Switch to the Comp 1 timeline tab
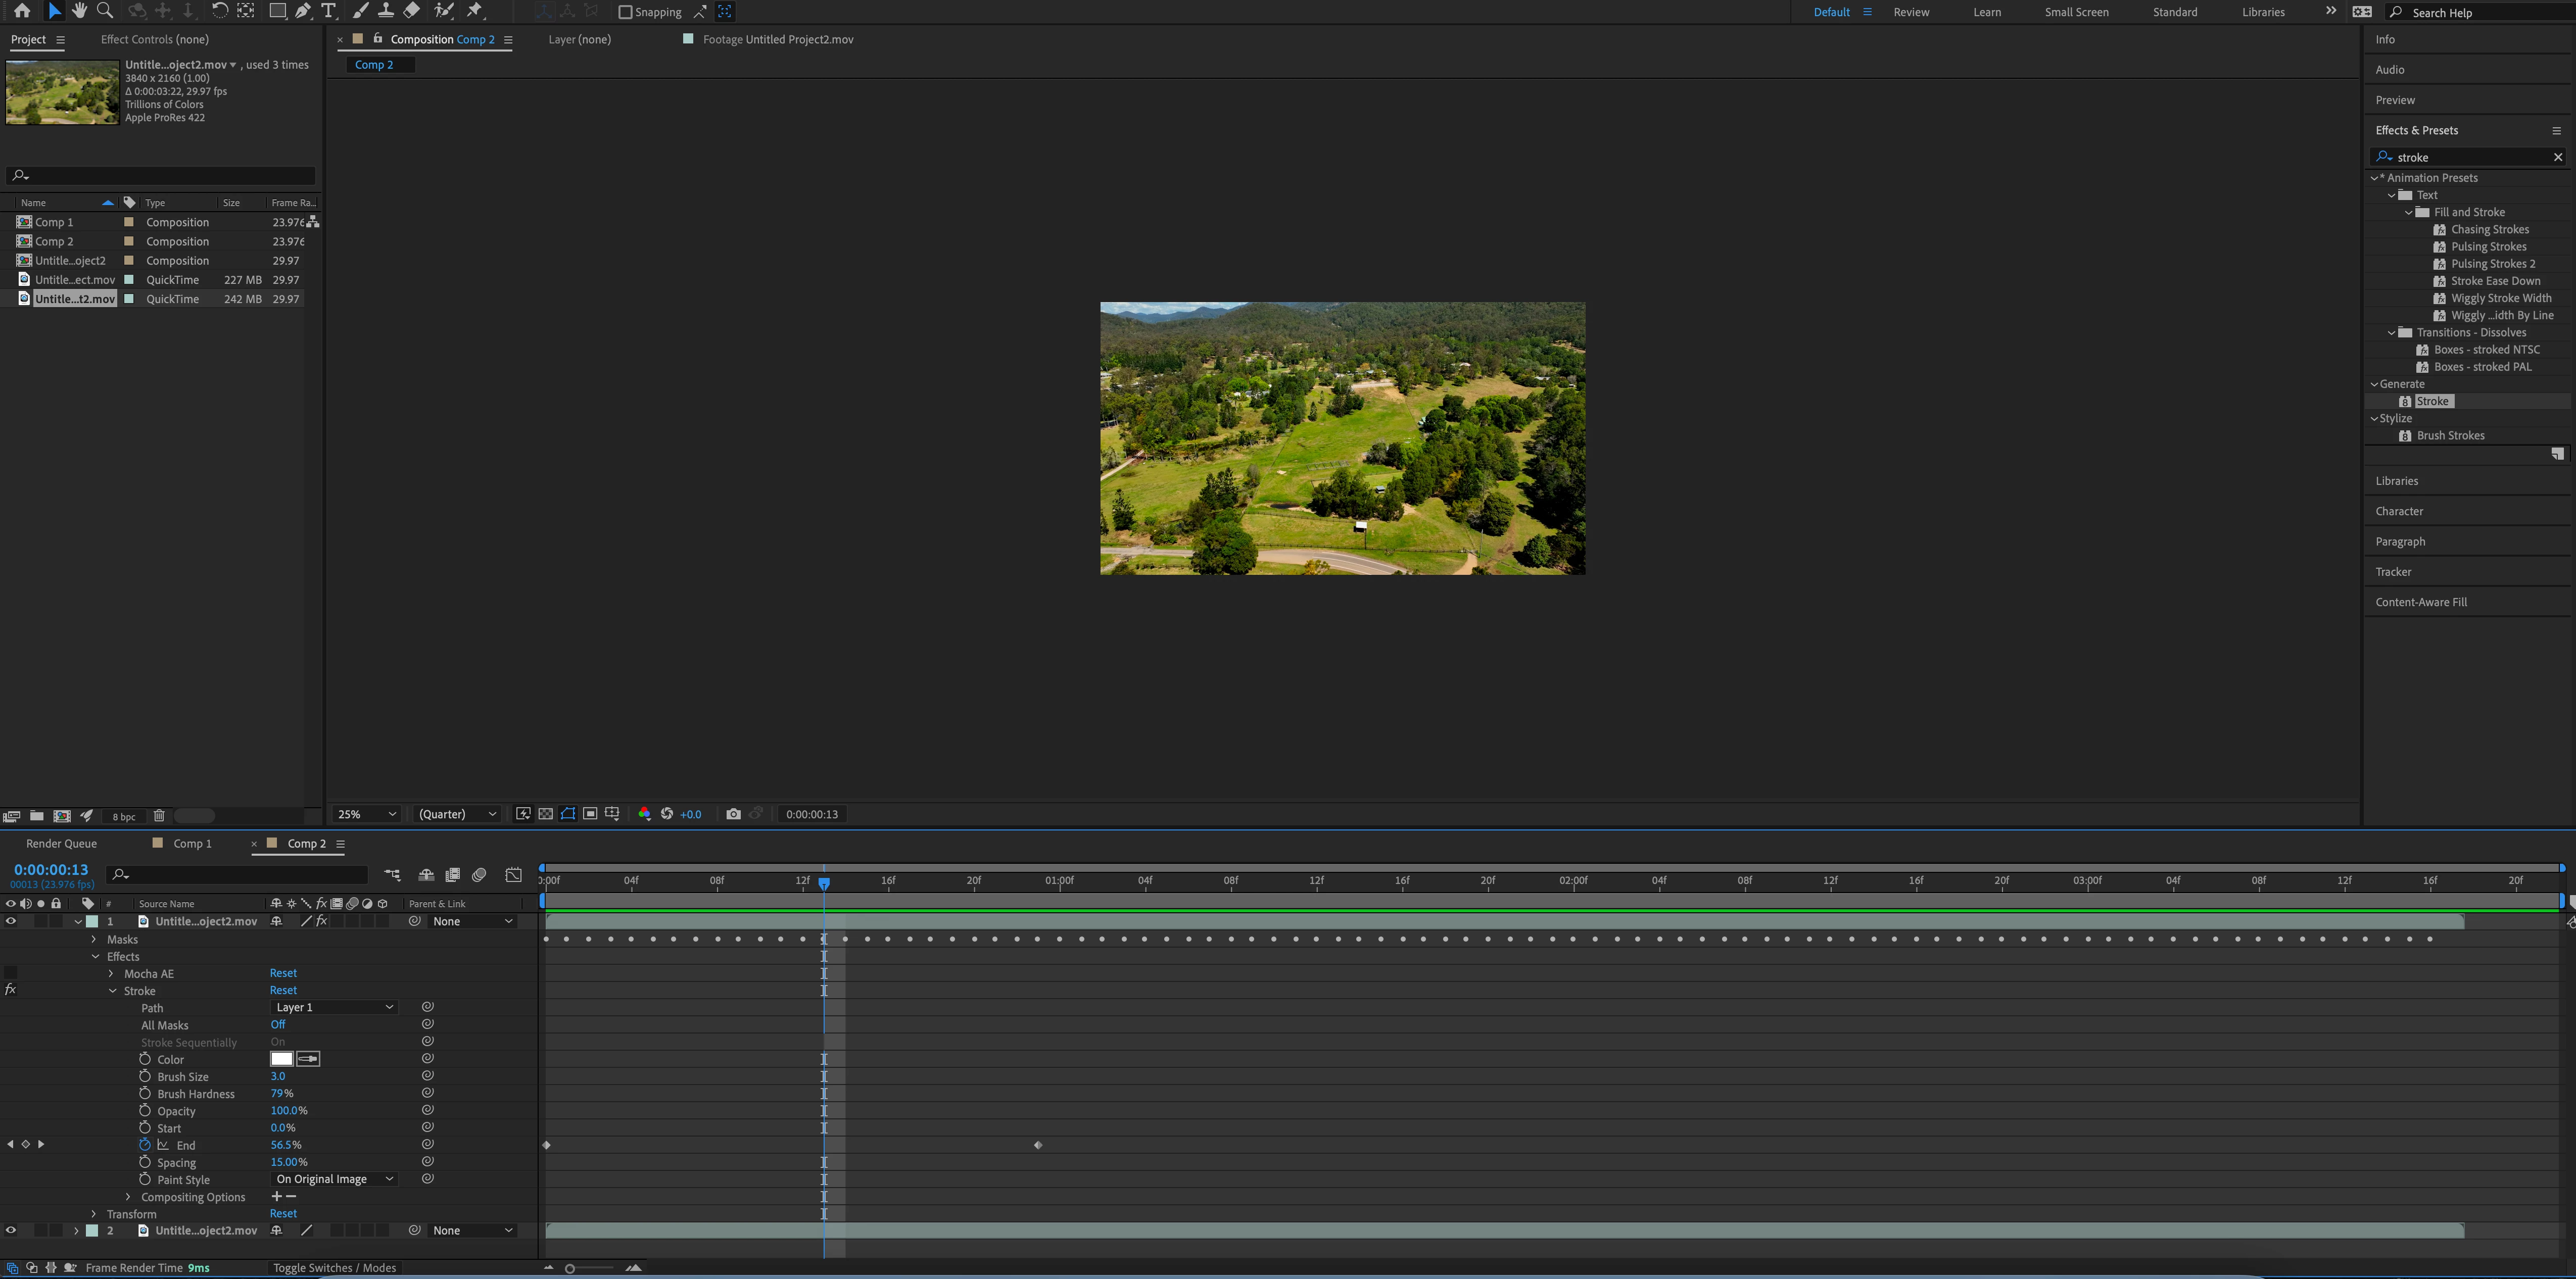The height and width of the screenshot is (1279, 2576). pyautogui.click(x=192, y=844)
